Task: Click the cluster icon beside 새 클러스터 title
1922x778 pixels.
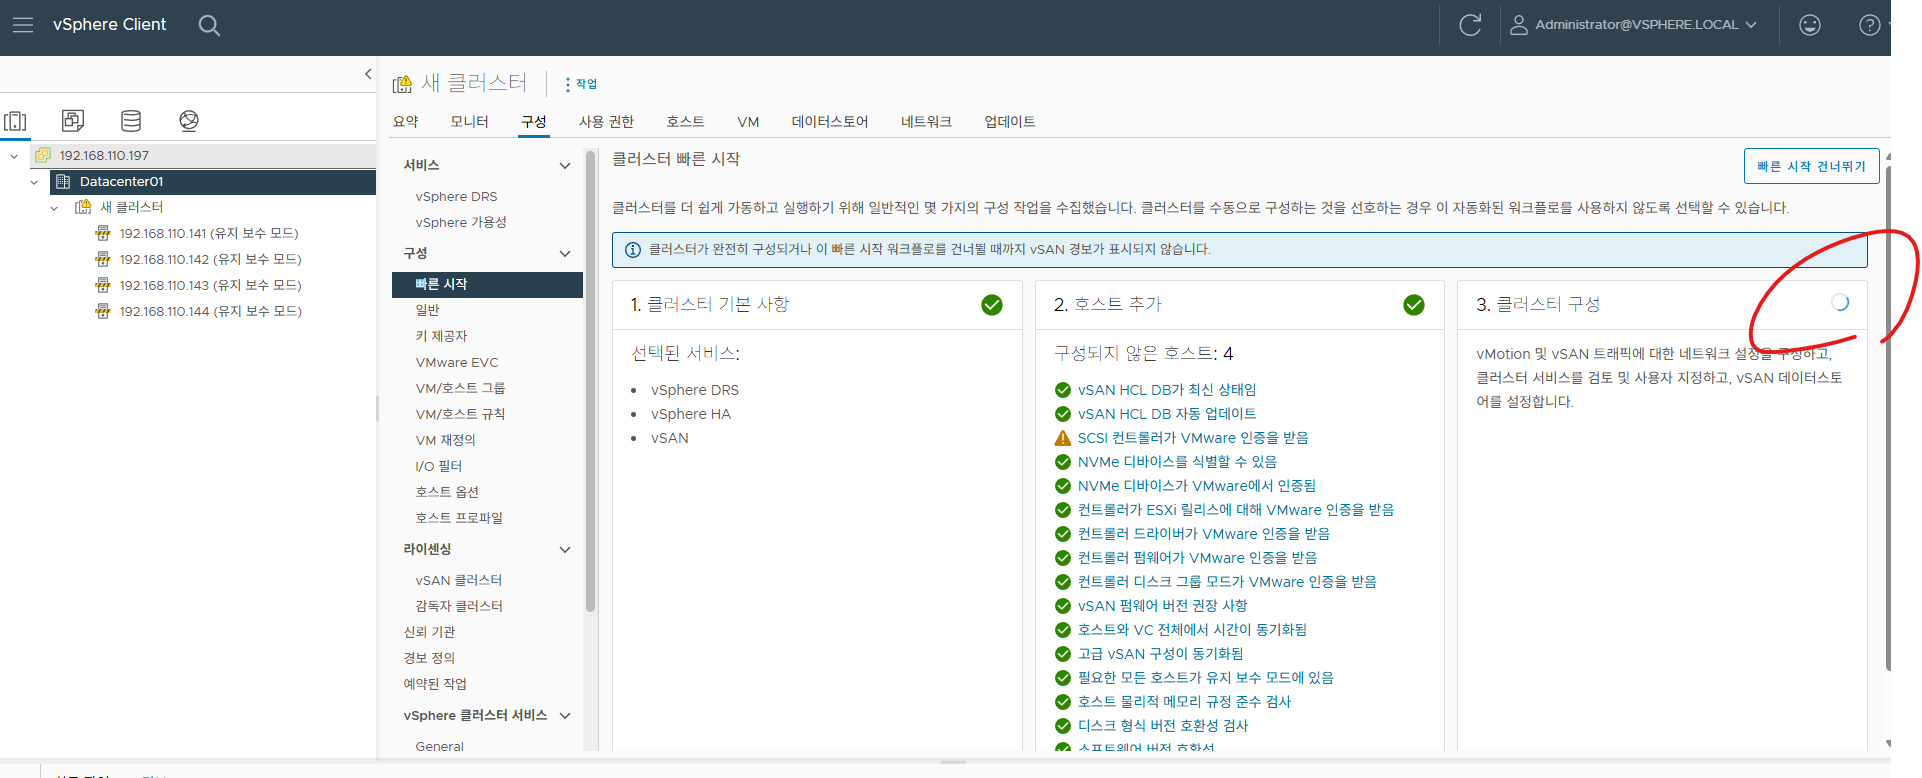Action: (402, 84)
